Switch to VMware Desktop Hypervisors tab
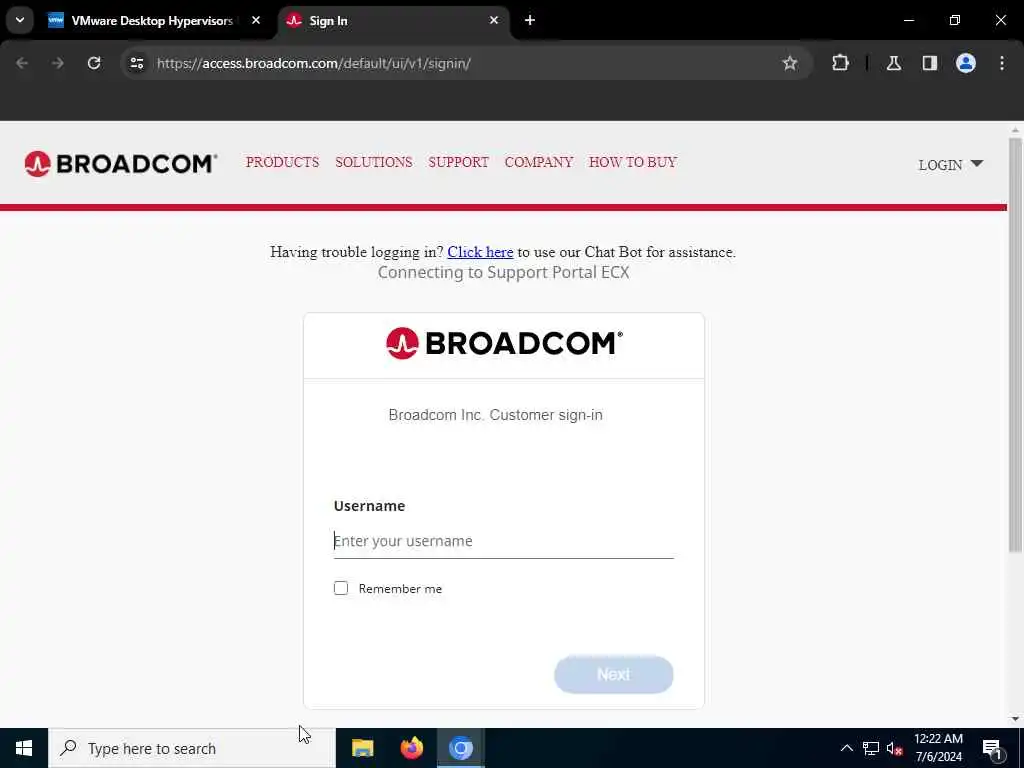1024x768 pixels. (155, 21)
